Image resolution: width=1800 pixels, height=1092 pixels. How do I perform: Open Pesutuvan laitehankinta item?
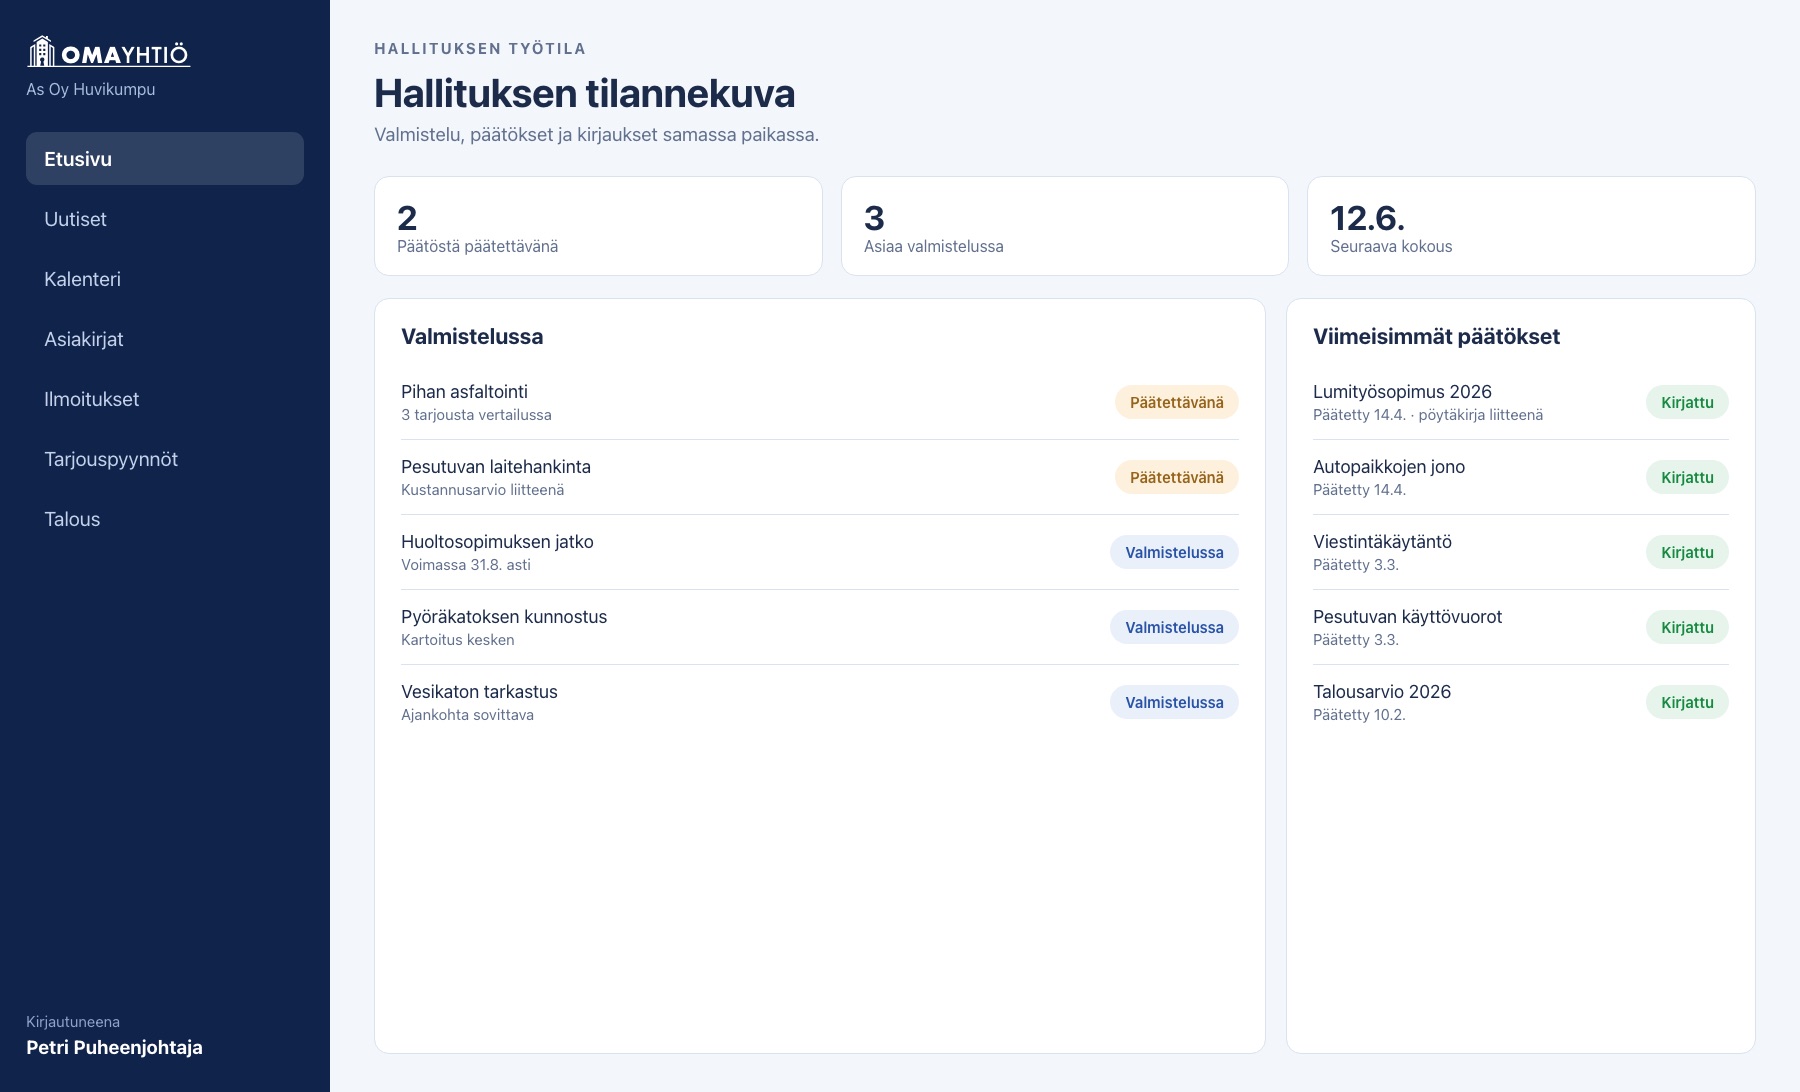coord(820,477)
